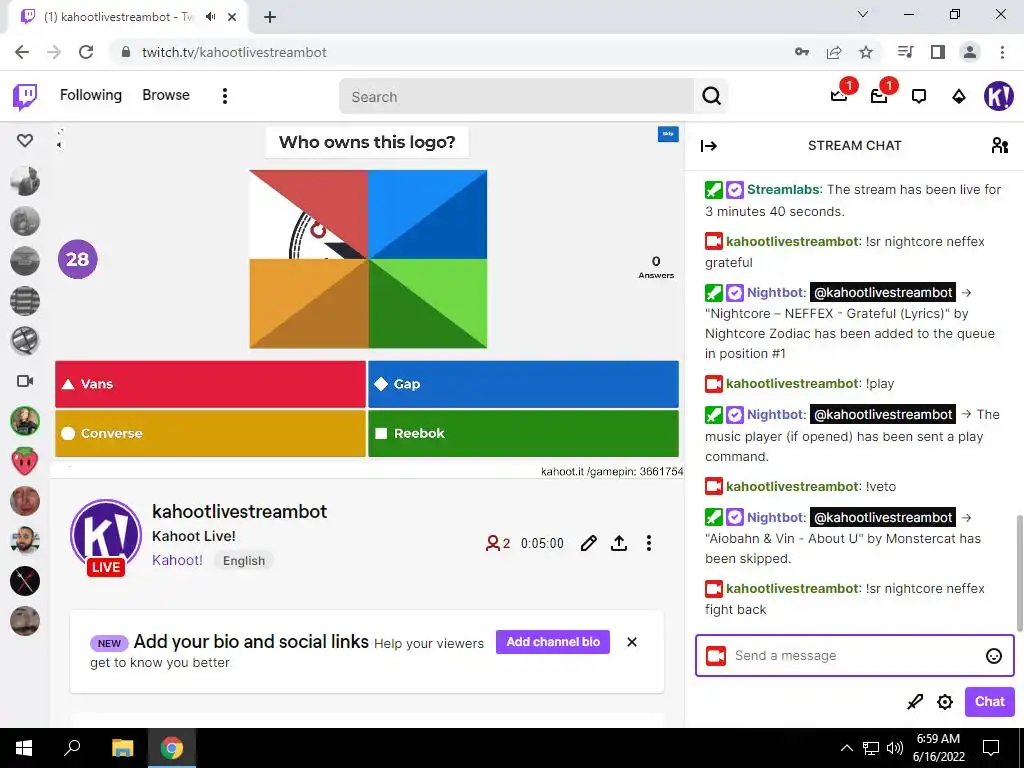Screen dimensions: 1024x768
Task: Dismiss the bio and social links banner
Action: [632, 642]
